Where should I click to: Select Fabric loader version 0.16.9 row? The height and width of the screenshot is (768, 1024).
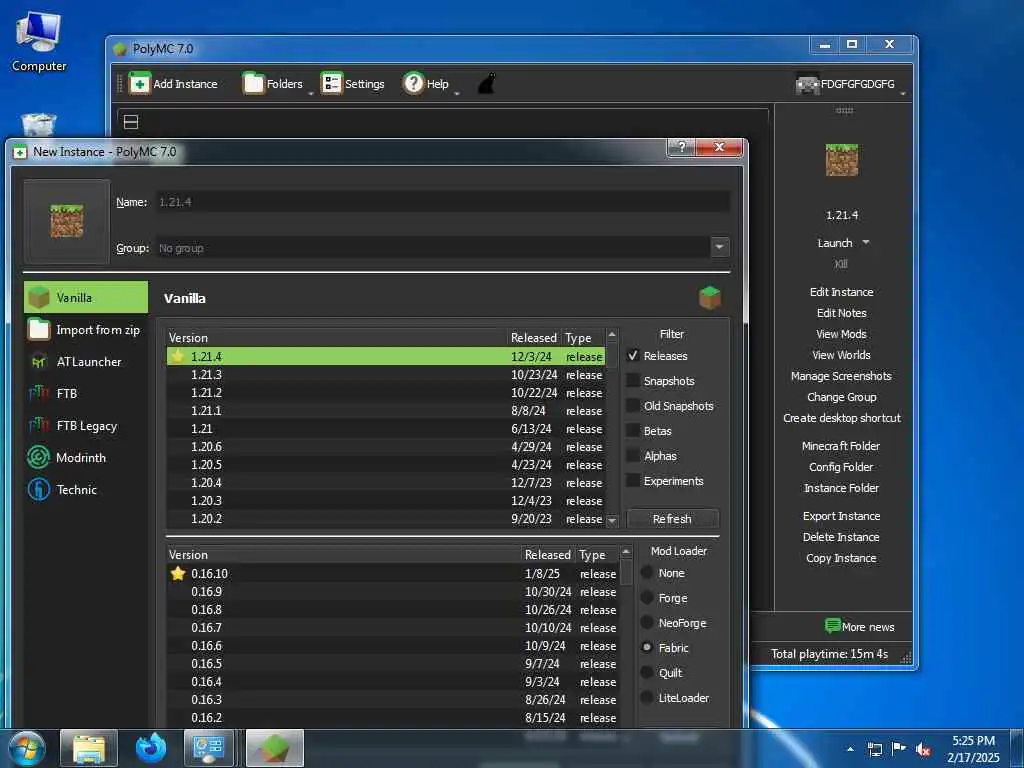point(392,592)
